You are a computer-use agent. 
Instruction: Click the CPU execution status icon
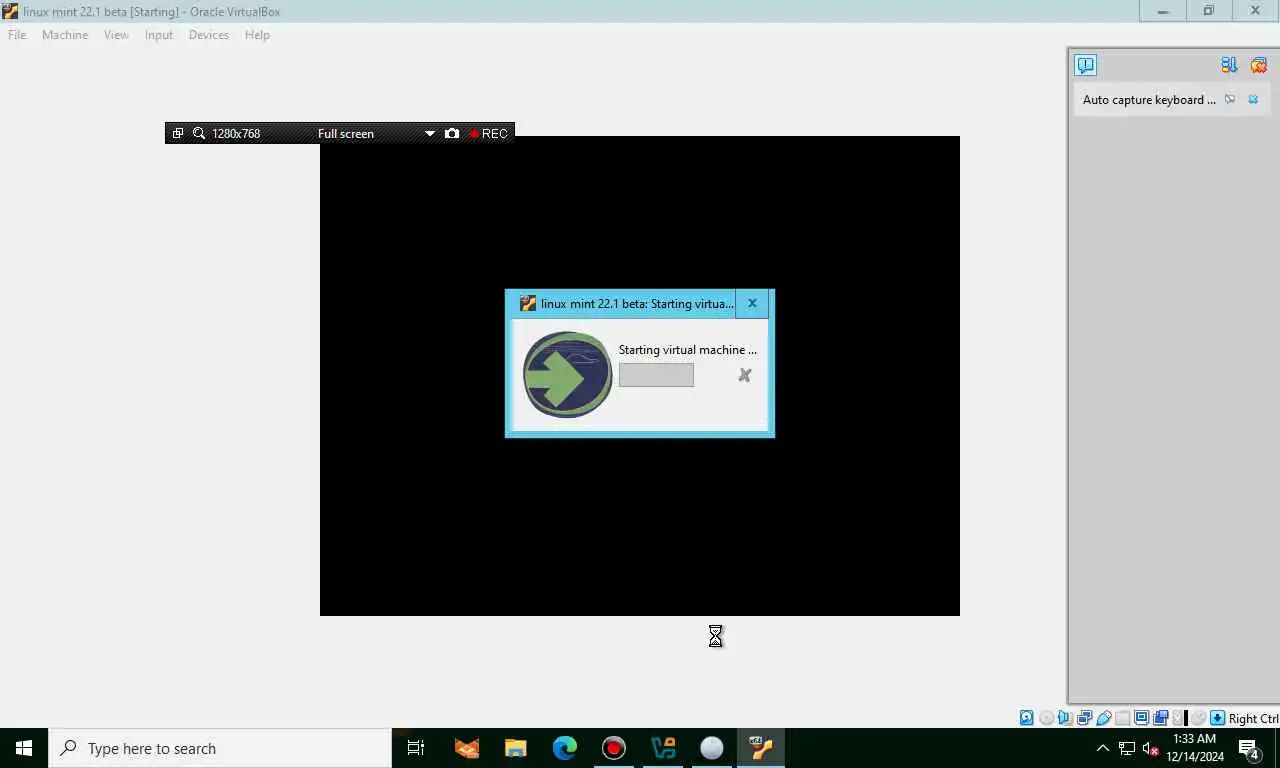(1179, 718)
